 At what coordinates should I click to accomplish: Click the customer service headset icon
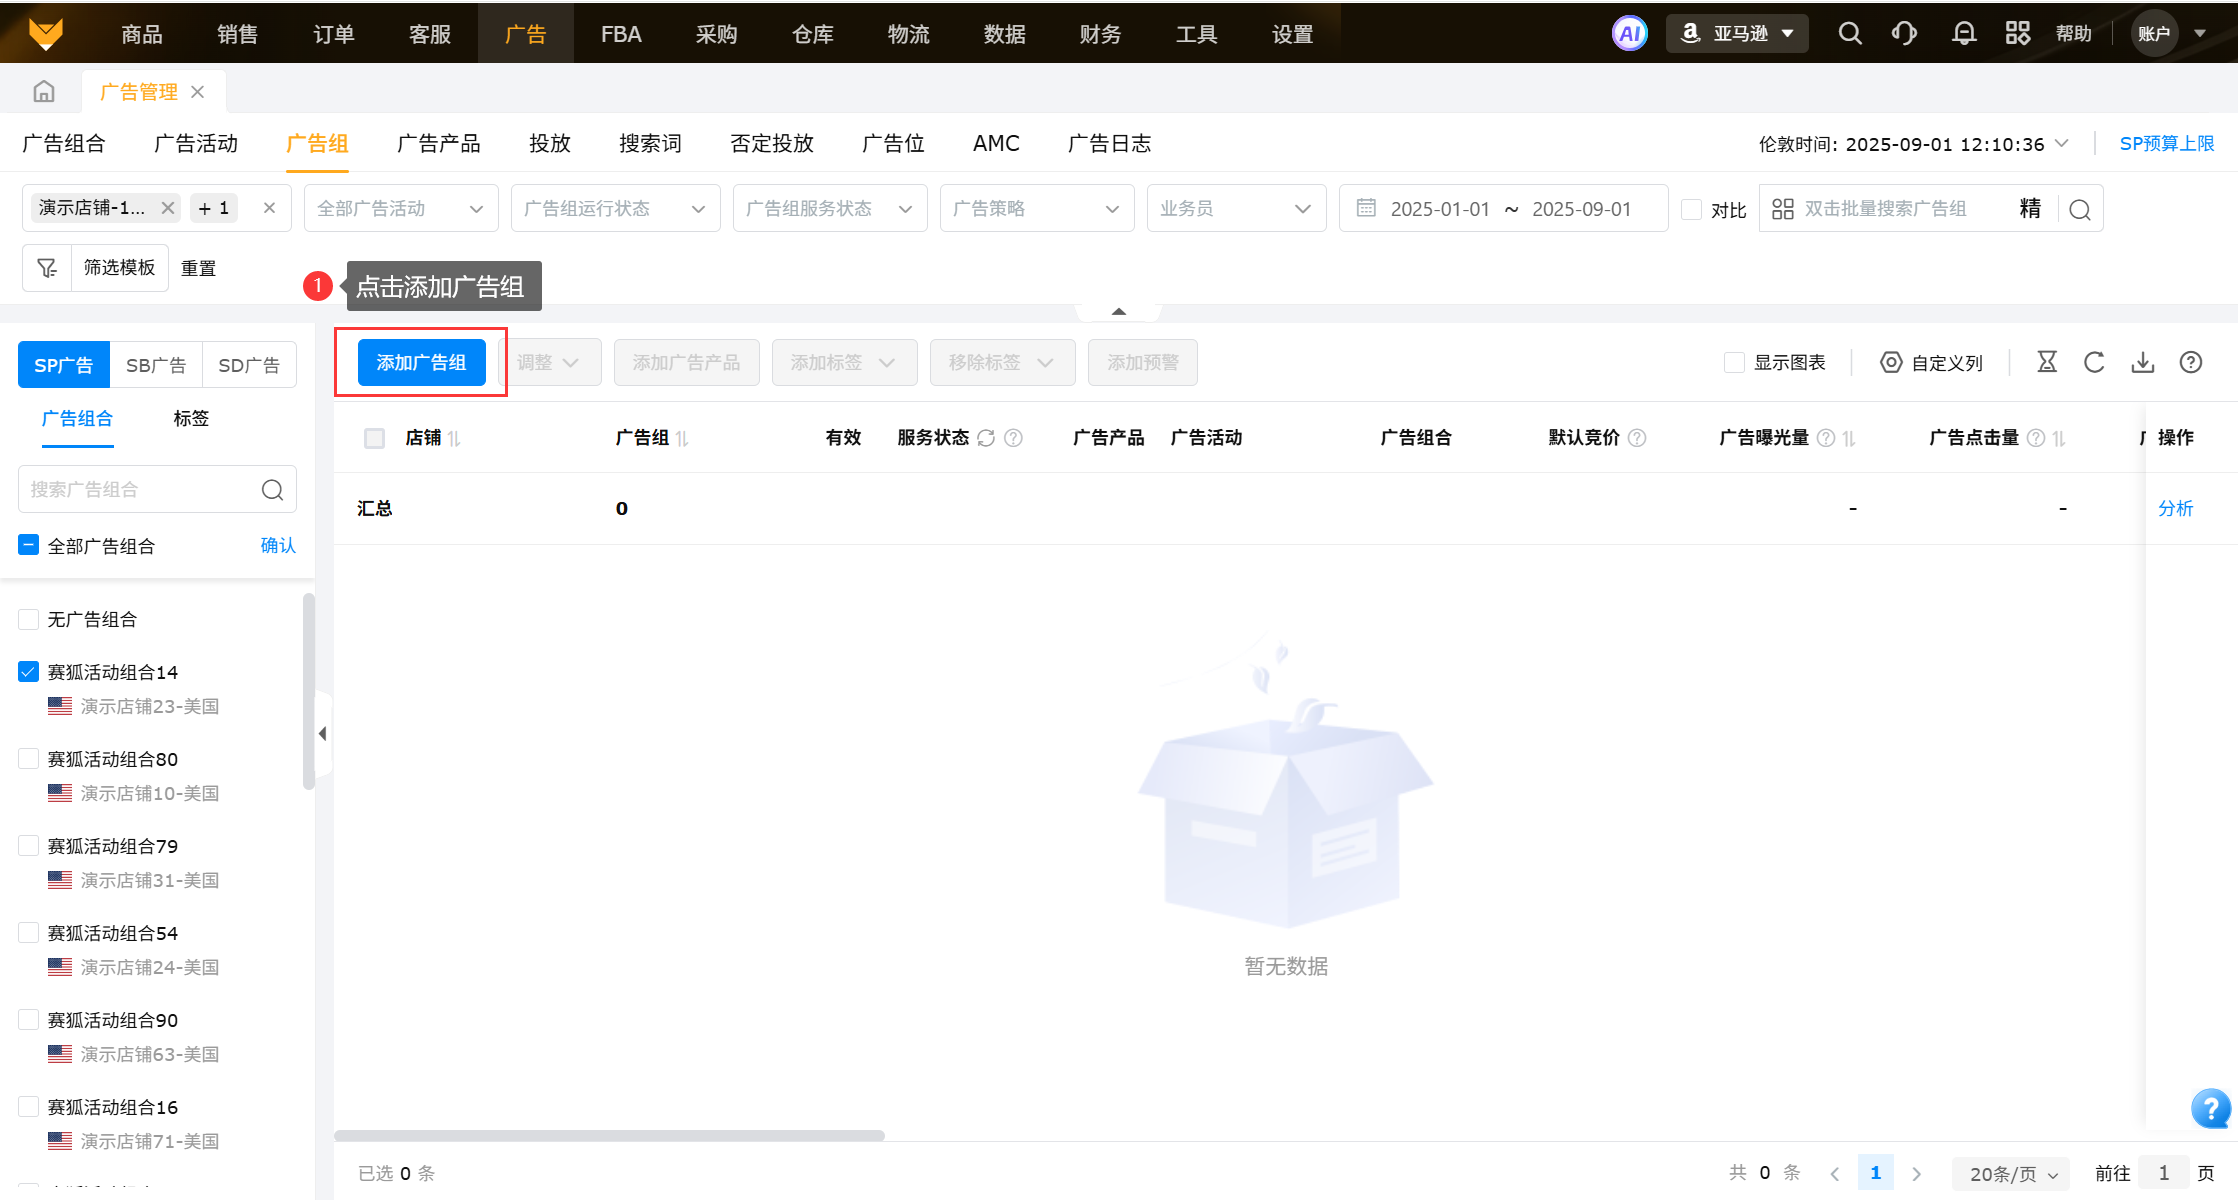point(1904,34)
